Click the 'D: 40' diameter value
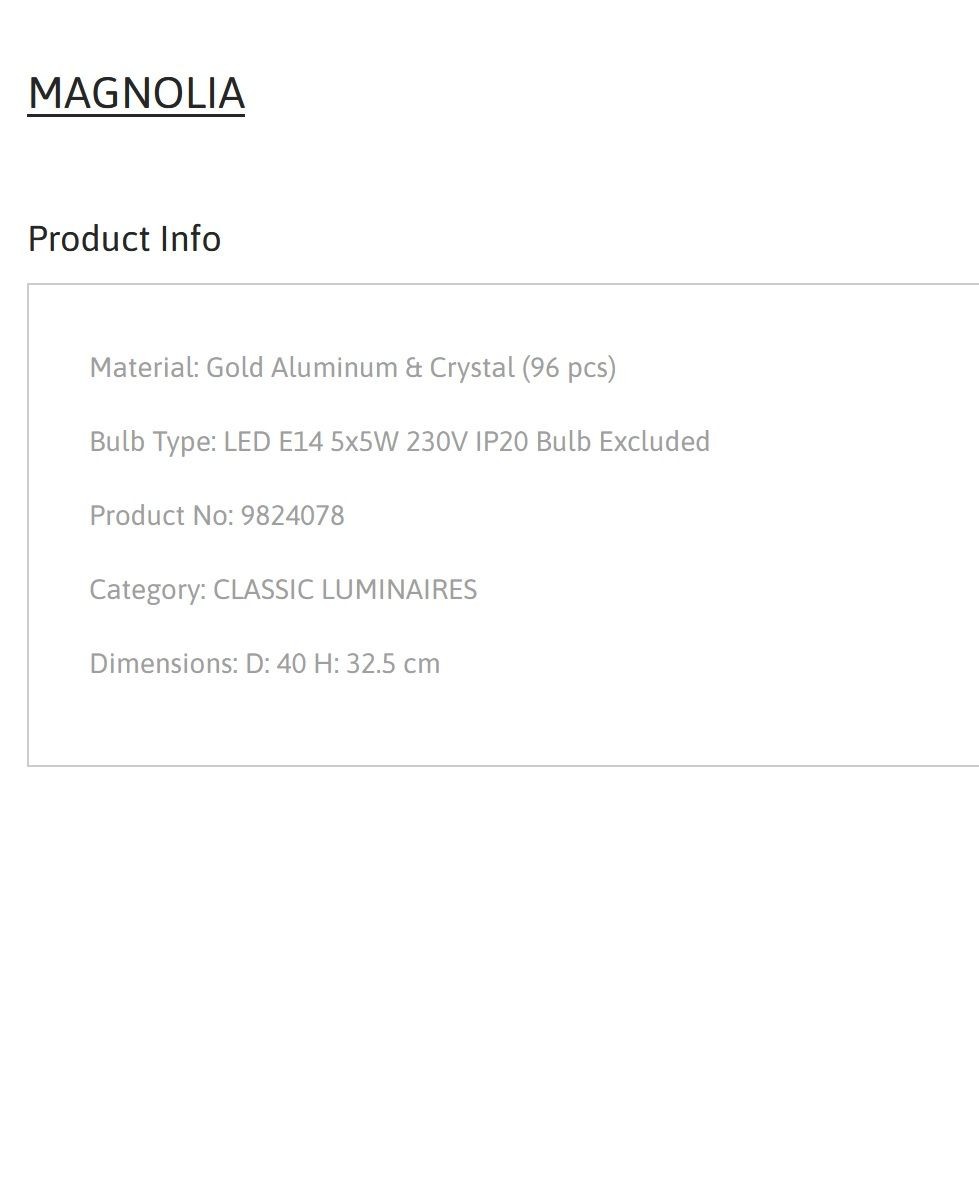Image resolution: width=979 pixels, height=1188 pixels. click(x=276, y=664)
